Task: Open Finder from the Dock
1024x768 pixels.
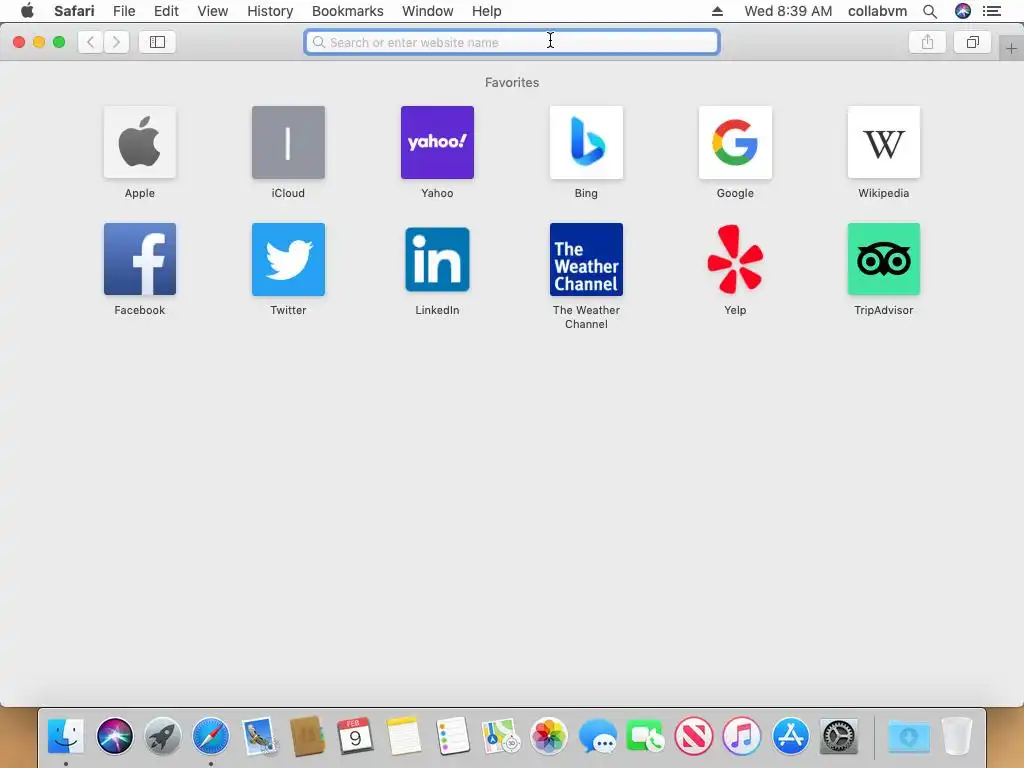Action: click(x=66, y=736)
